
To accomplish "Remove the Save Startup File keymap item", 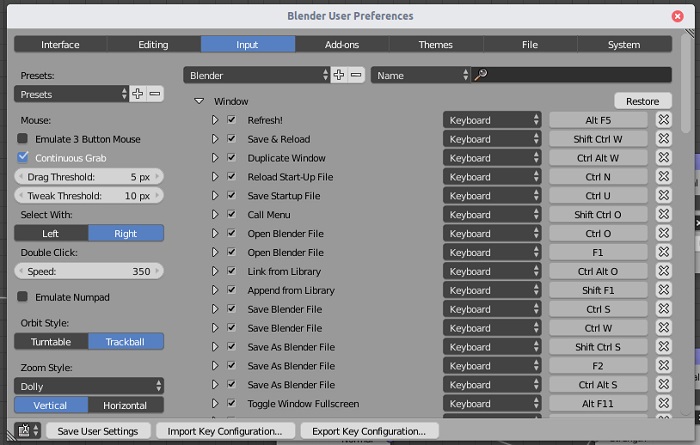I will click(663, 195).
